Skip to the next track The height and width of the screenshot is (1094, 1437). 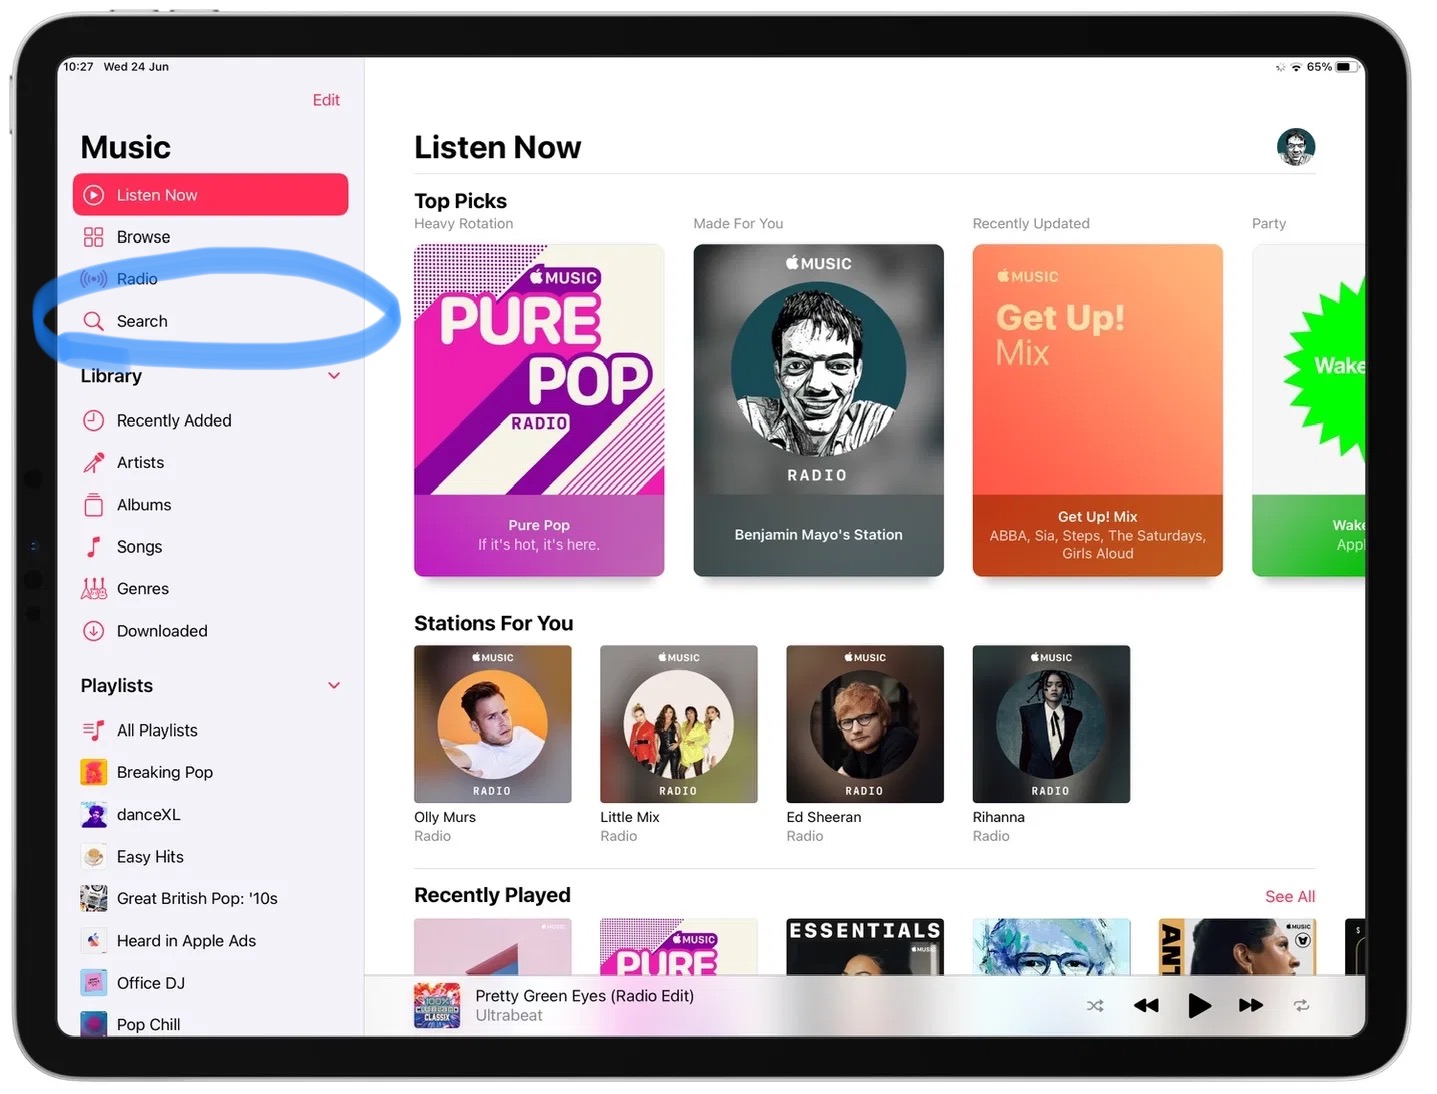click(1251, 1006)
